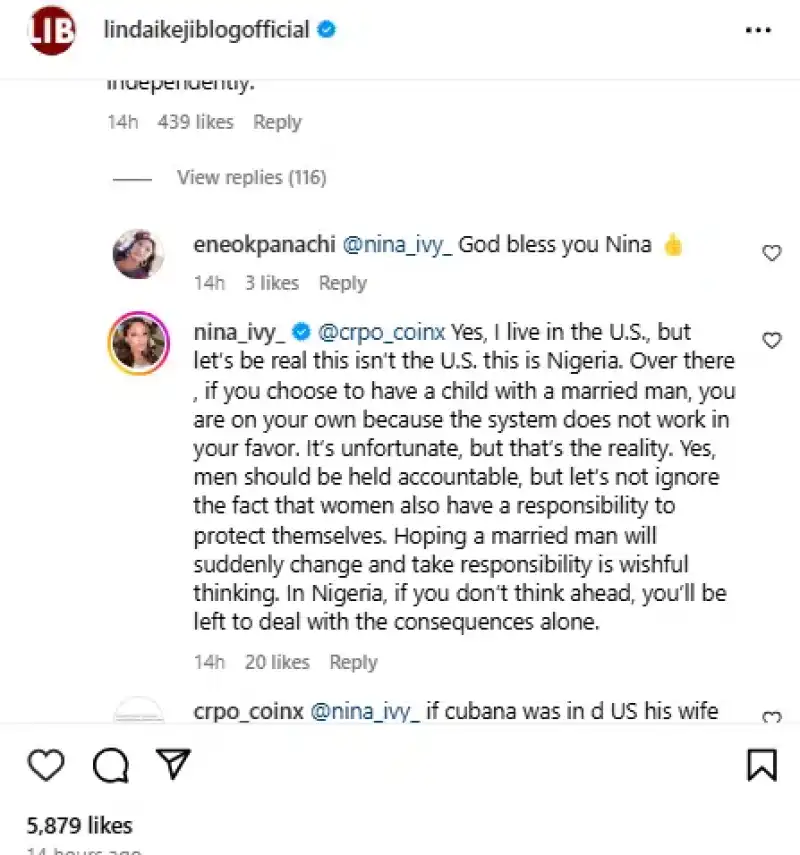Like the post with heart icon
800x855 pixels.
pos(46,765)
